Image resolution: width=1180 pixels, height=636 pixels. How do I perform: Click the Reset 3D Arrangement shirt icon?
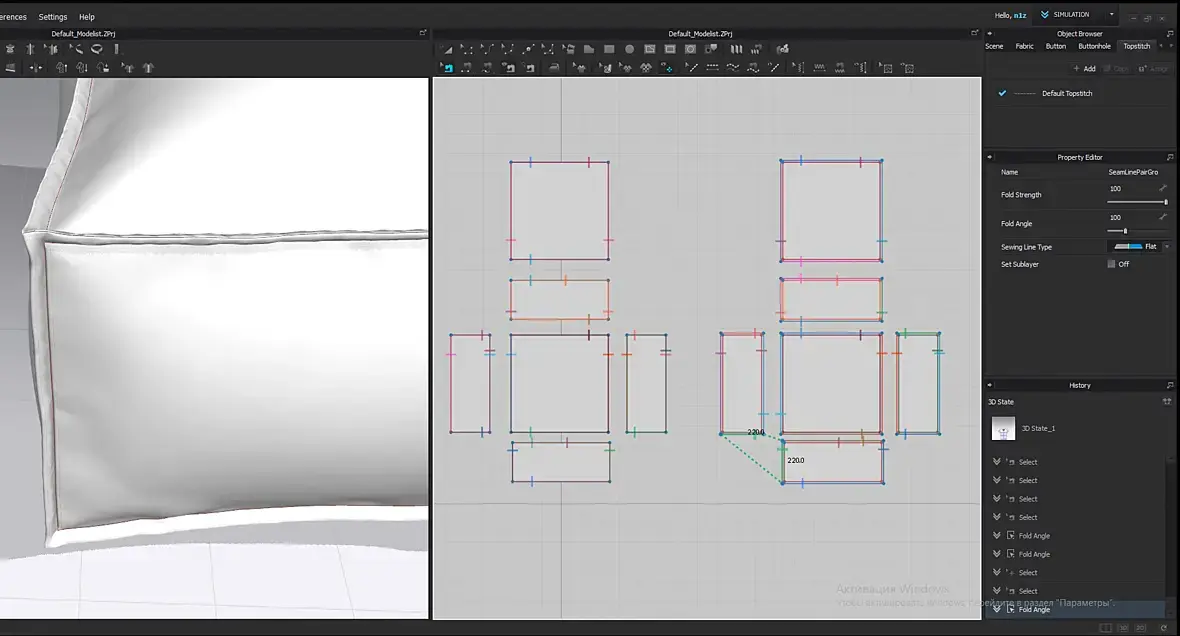[x=148, y=68]
